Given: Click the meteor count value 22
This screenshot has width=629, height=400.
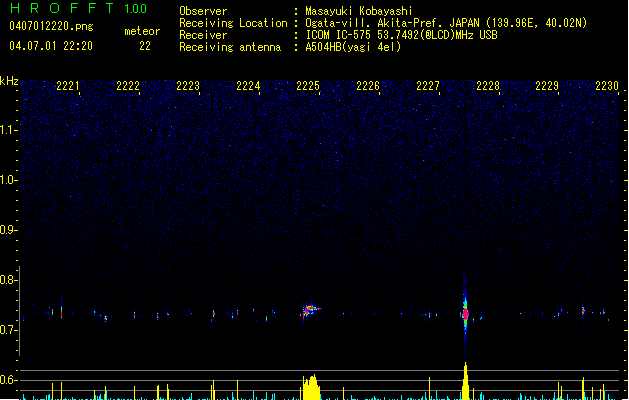Looking at the screenshot, I should [x=145, y=46].
